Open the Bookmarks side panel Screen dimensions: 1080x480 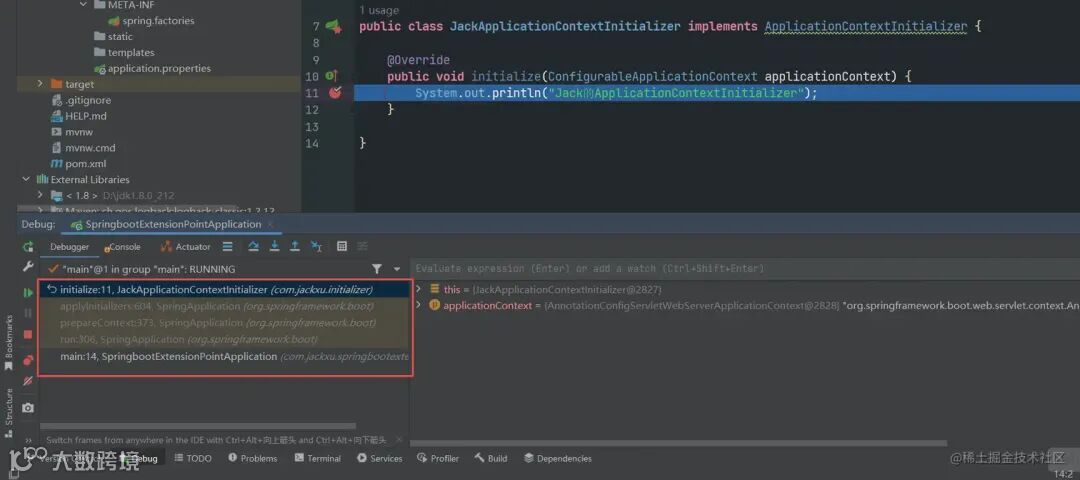point(9,342)
